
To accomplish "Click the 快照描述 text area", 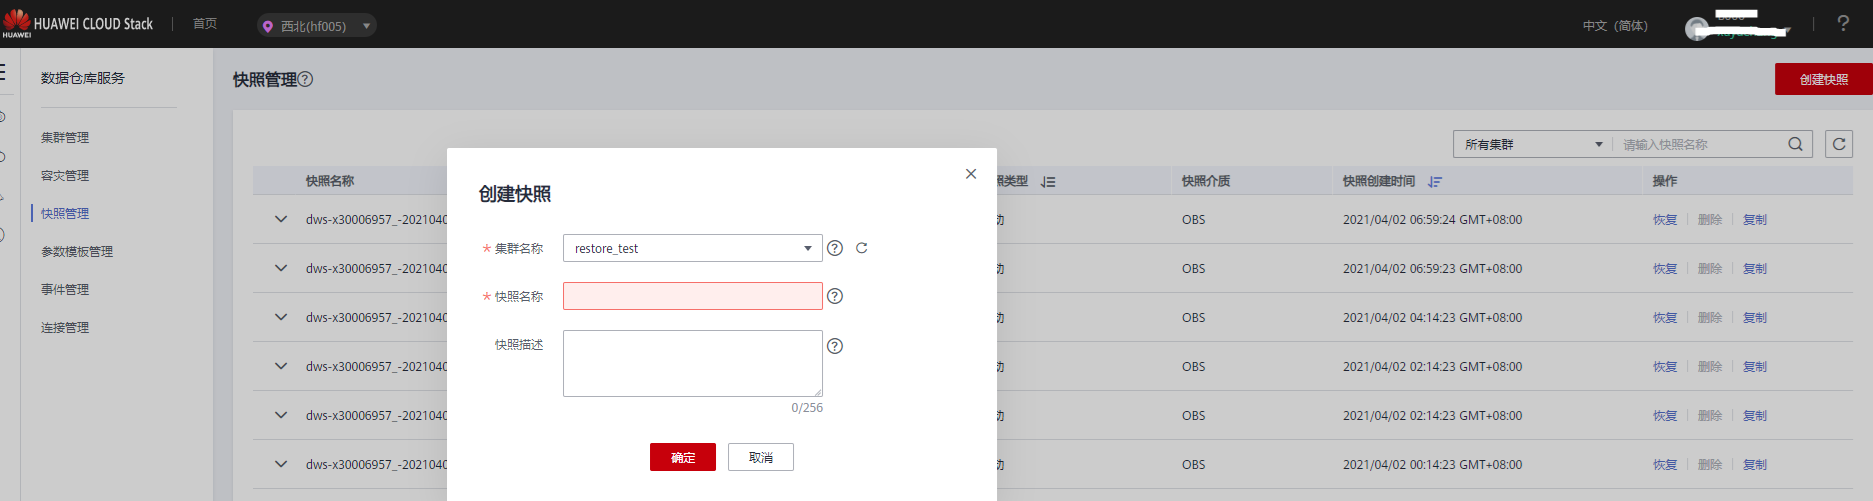I will tap(692, 363).
